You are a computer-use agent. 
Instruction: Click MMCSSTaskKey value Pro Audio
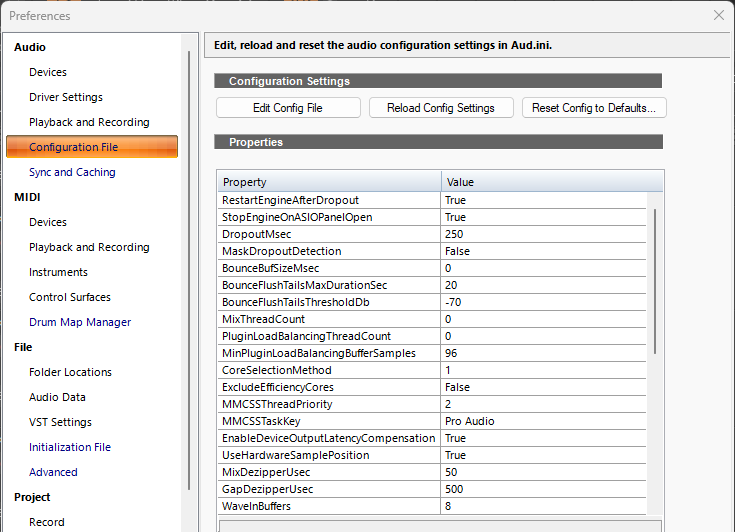[x=544, y=421]
